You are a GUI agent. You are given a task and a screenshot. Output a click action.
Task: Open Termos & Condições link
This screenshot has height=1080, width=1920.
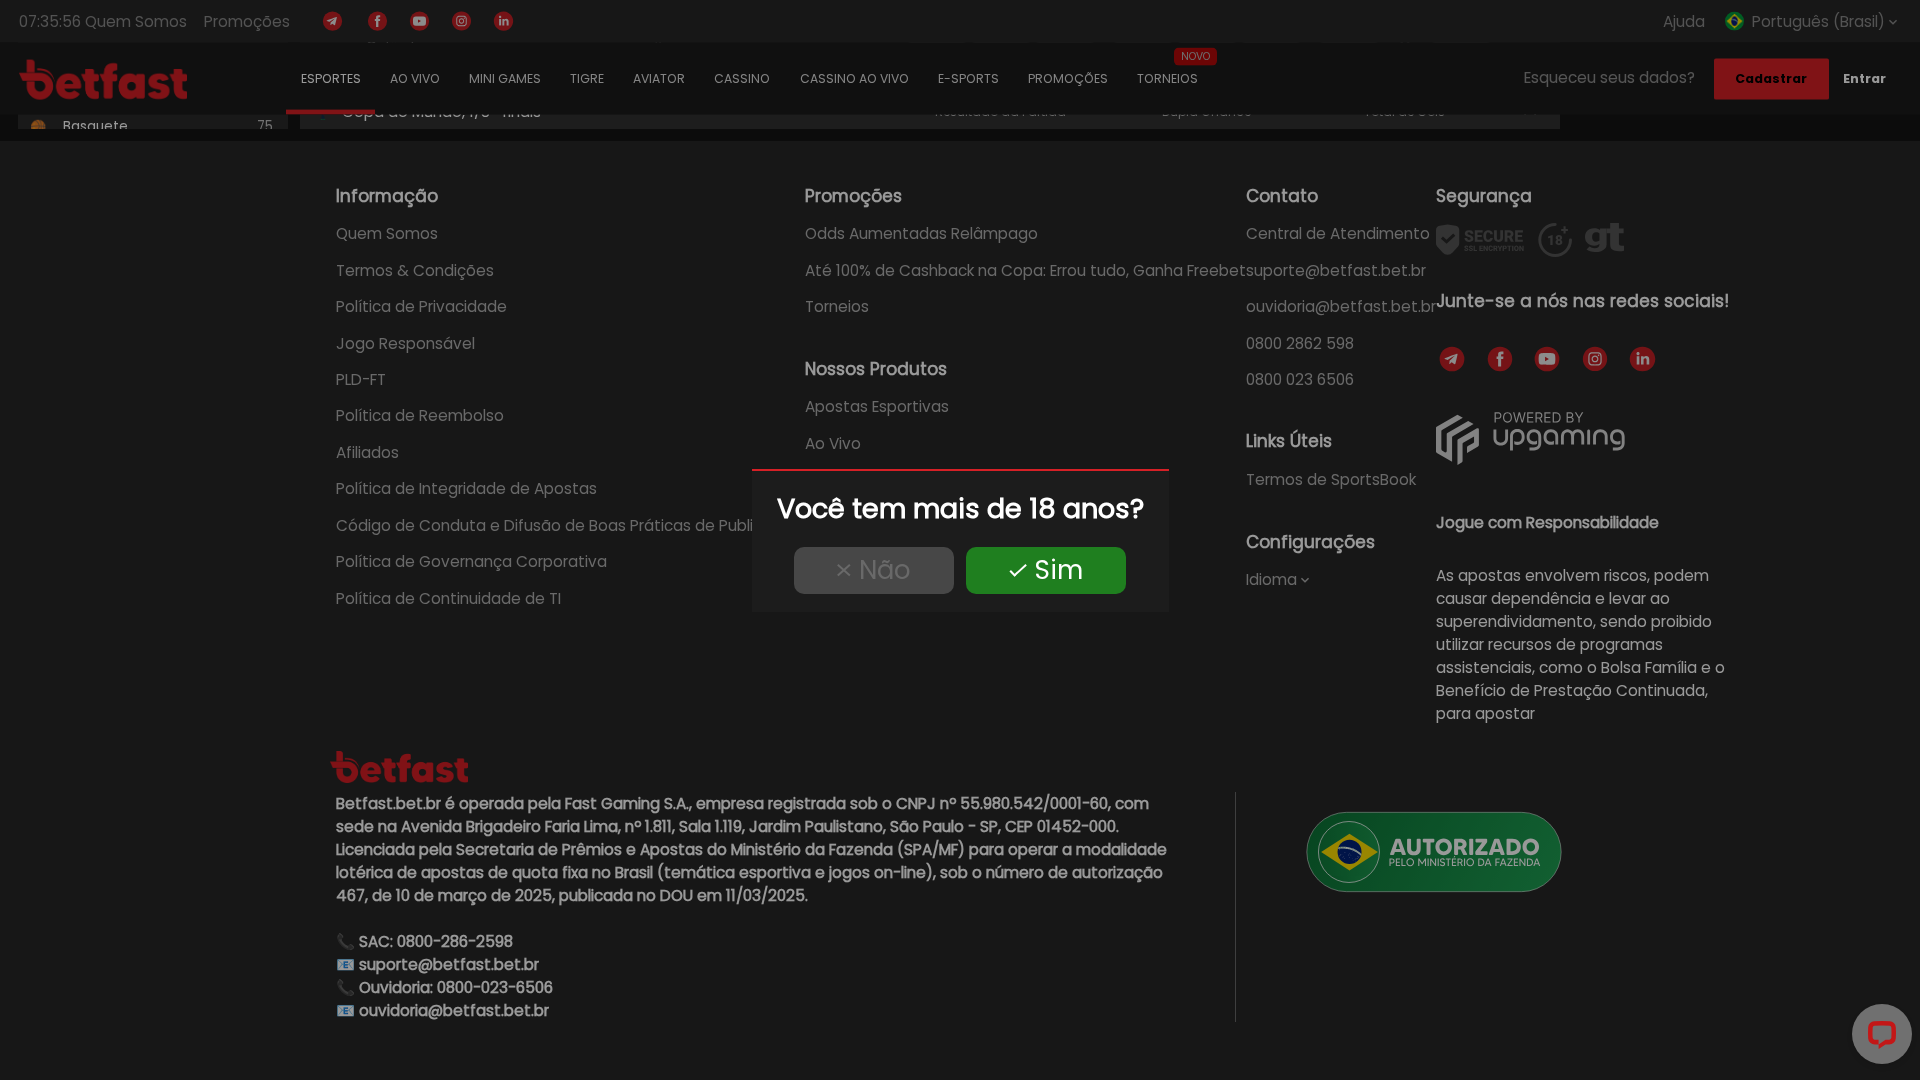[415, 271]
